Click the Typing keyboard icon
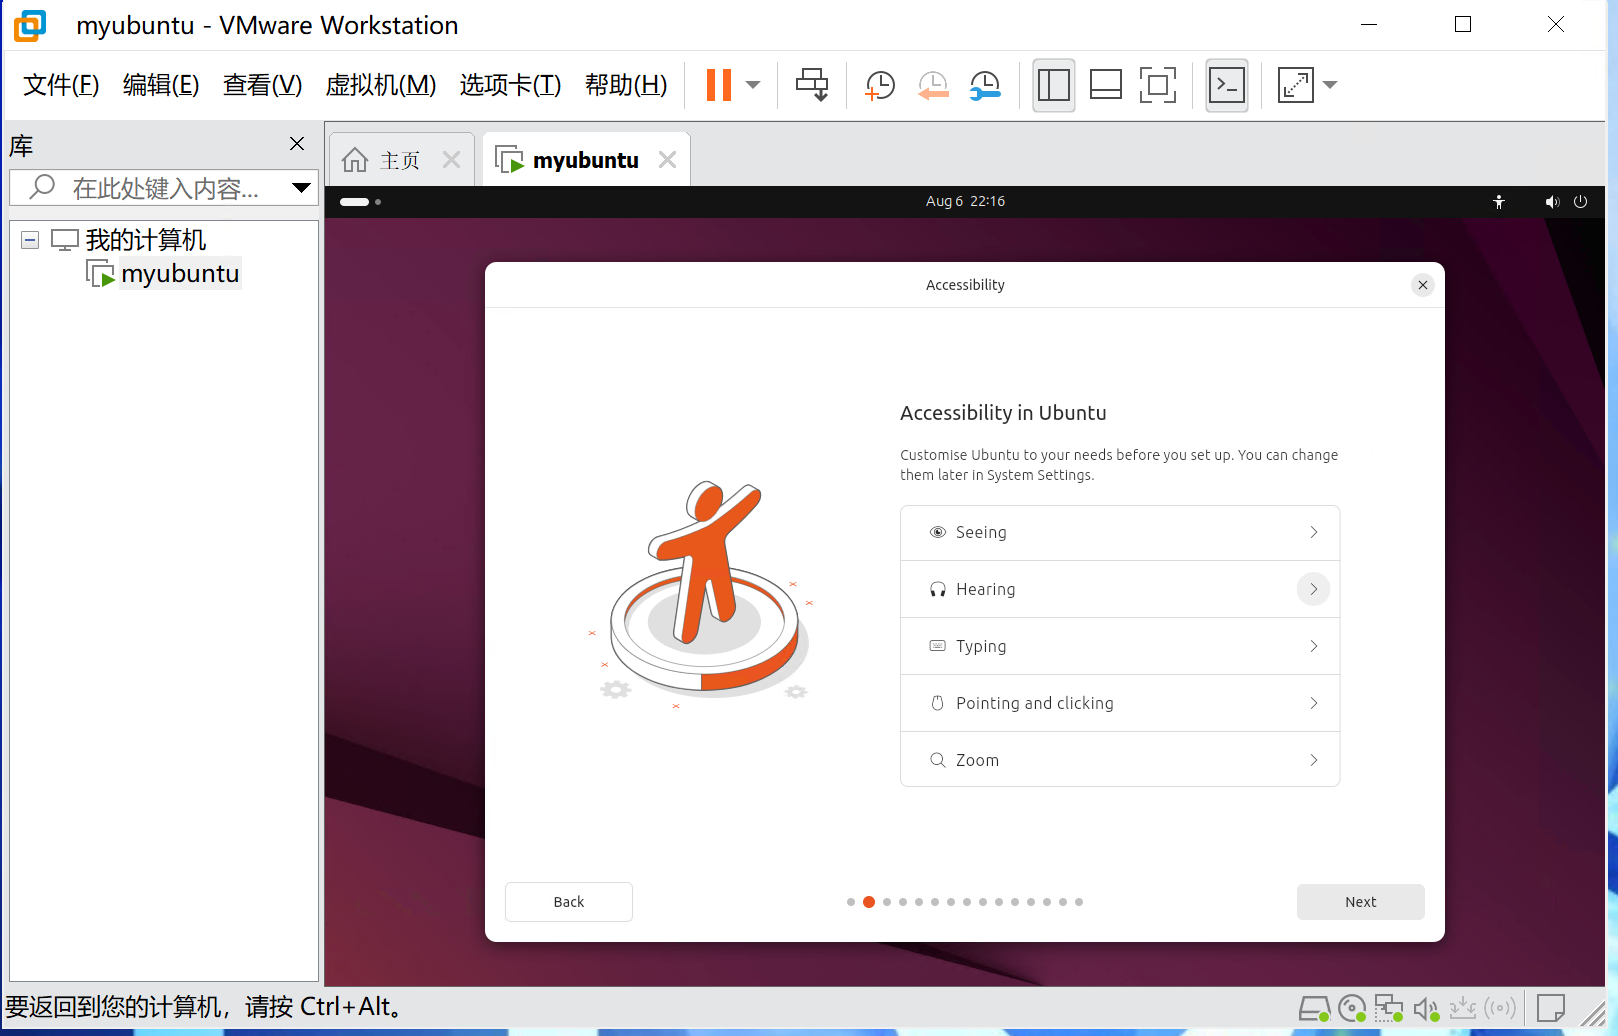 point(938,646)
